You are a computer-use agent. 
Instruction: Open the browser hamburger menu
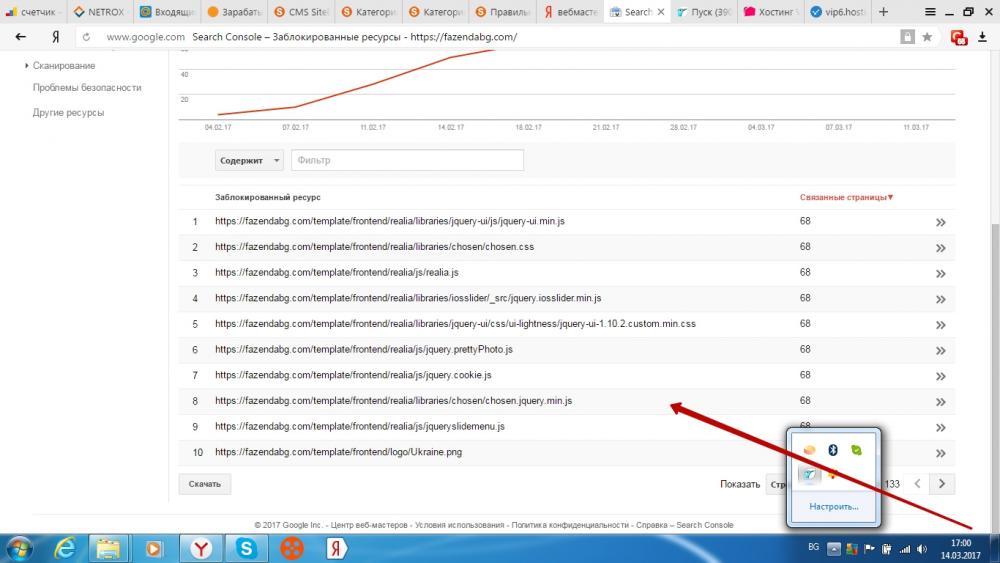click(x=930, y=11)
